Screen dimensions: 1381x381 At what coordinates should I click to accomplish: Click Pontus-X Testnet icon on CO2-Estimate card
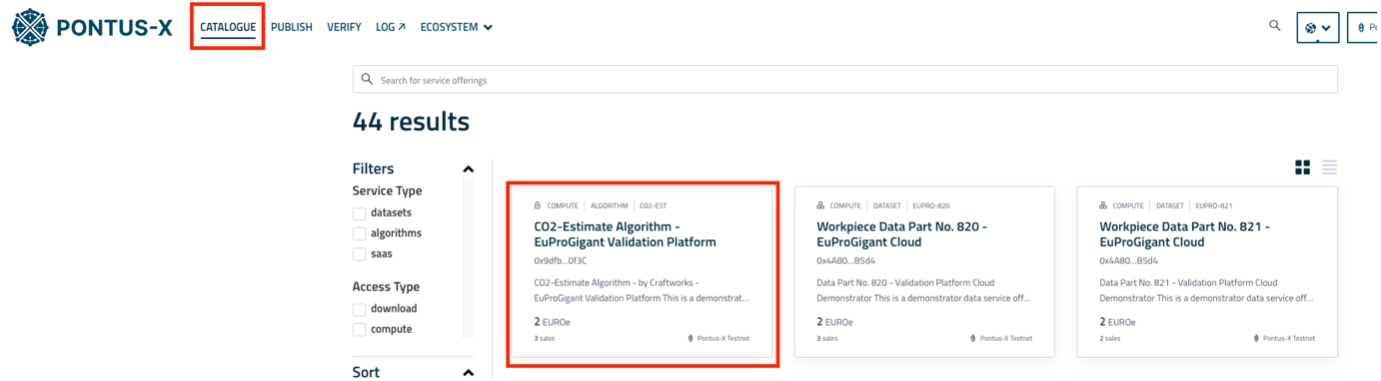click(691, 338)
